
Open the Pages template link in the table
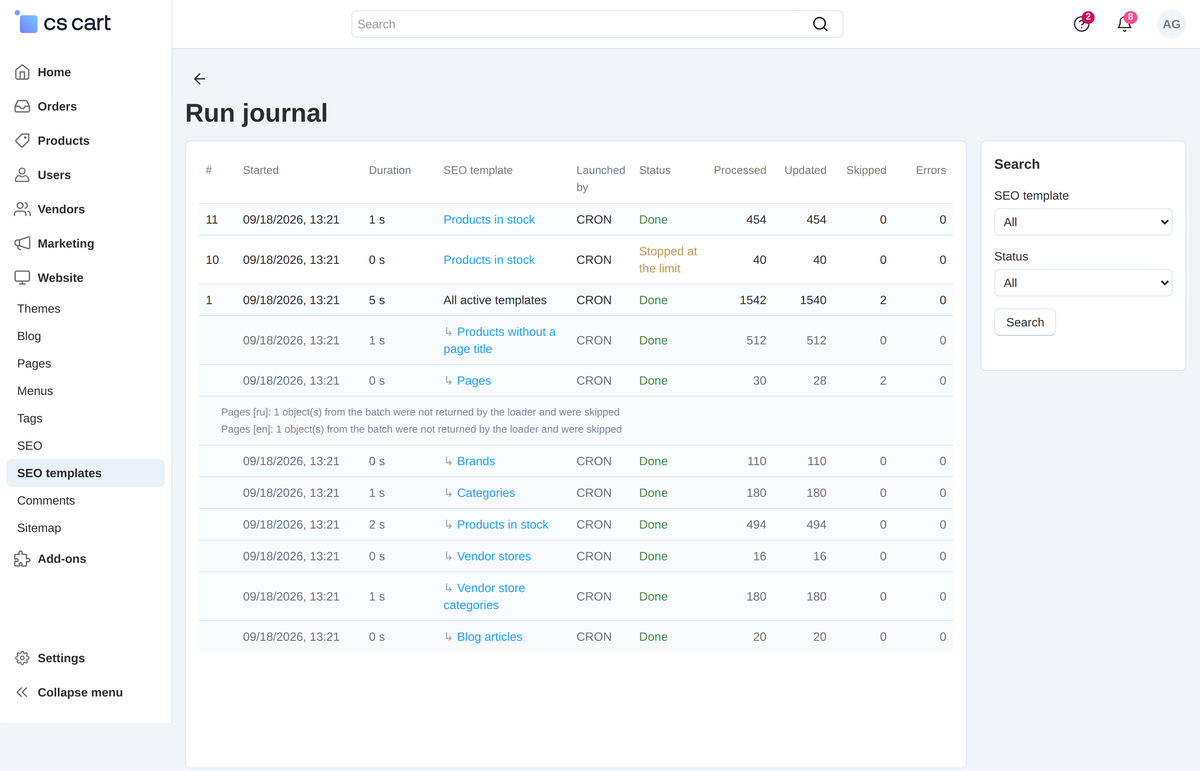474,381
